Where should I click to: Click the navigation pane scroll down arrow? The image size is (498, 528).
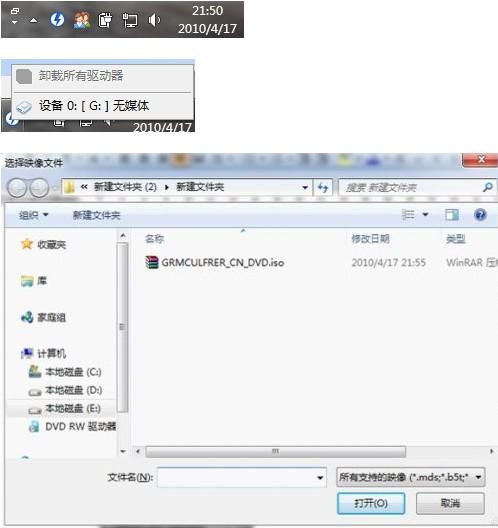pos(123,452)
